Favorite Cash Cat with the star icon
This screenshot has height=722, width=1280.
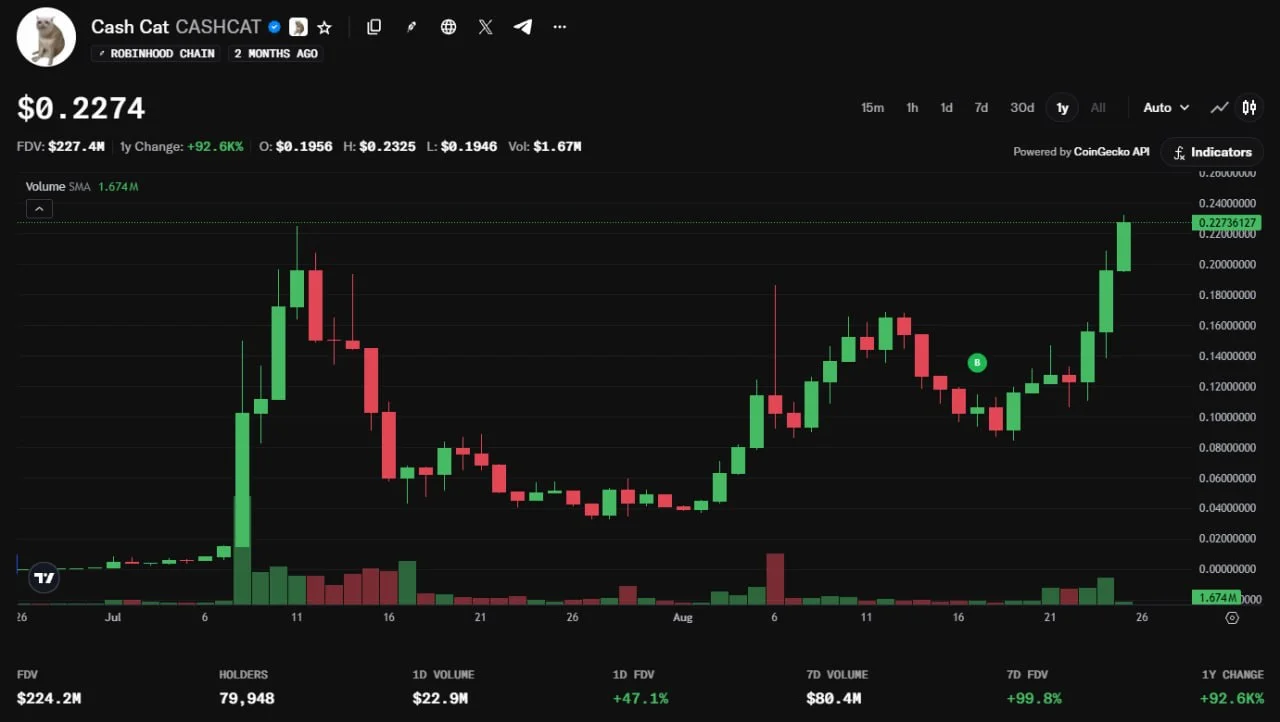(324, 27)
